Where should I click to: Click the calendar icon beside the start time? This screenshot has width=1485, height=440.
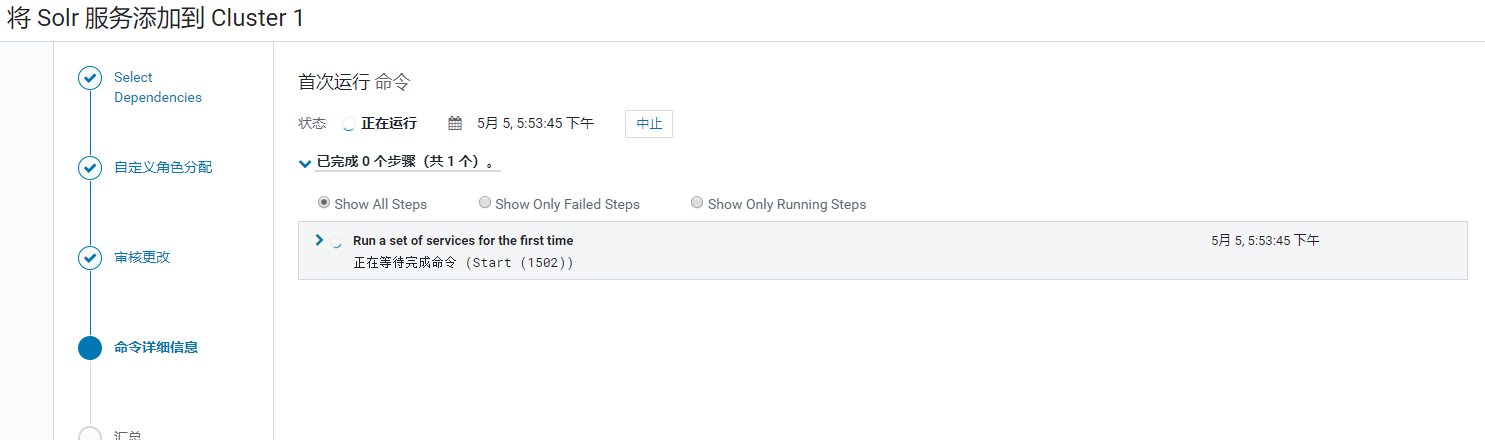[455, 123]
